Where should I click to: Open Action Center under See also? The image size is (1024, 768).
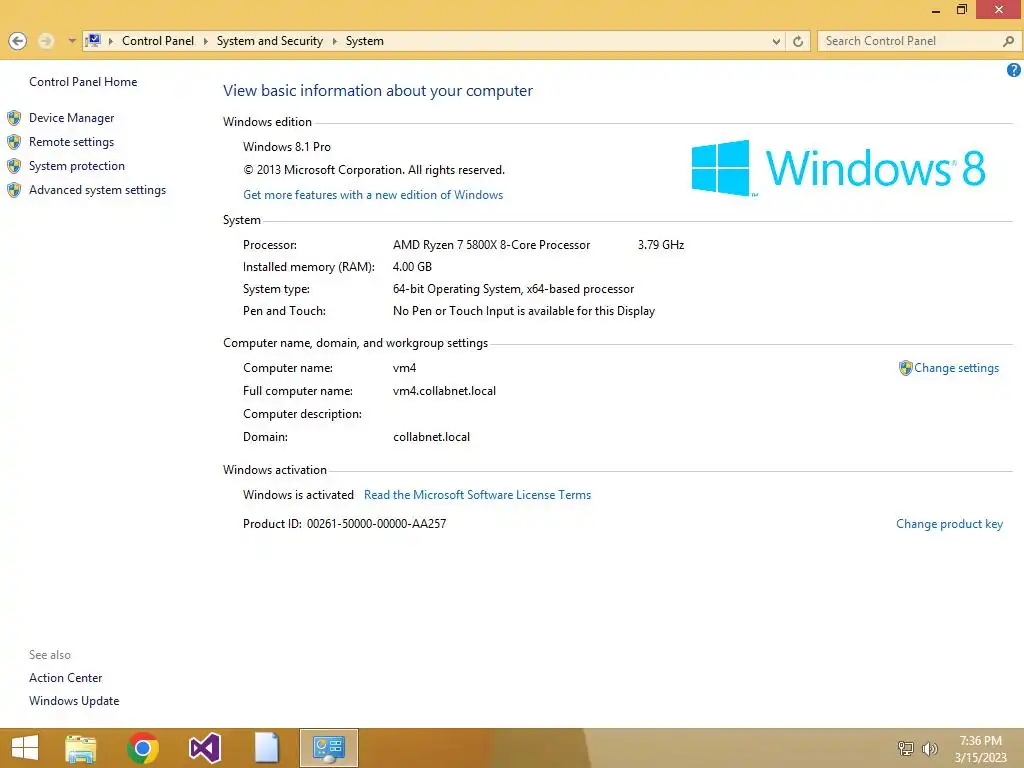[65, 678]
